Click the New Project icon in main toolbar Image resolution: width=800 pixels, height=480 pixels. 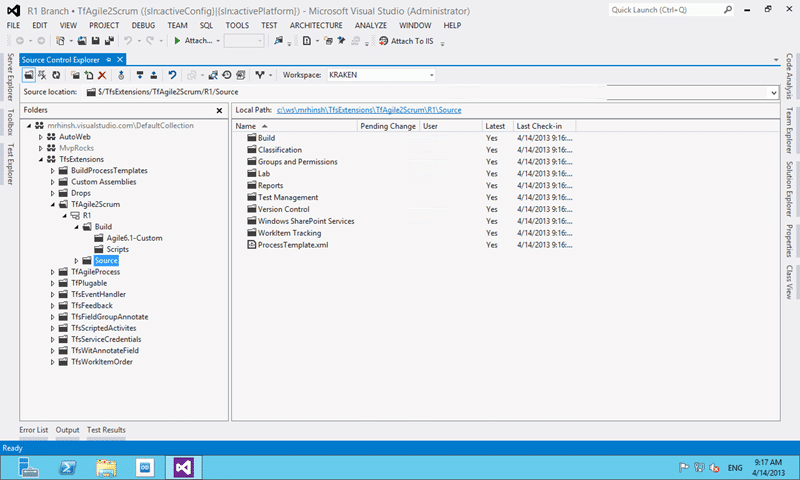(x=60, y=41)
